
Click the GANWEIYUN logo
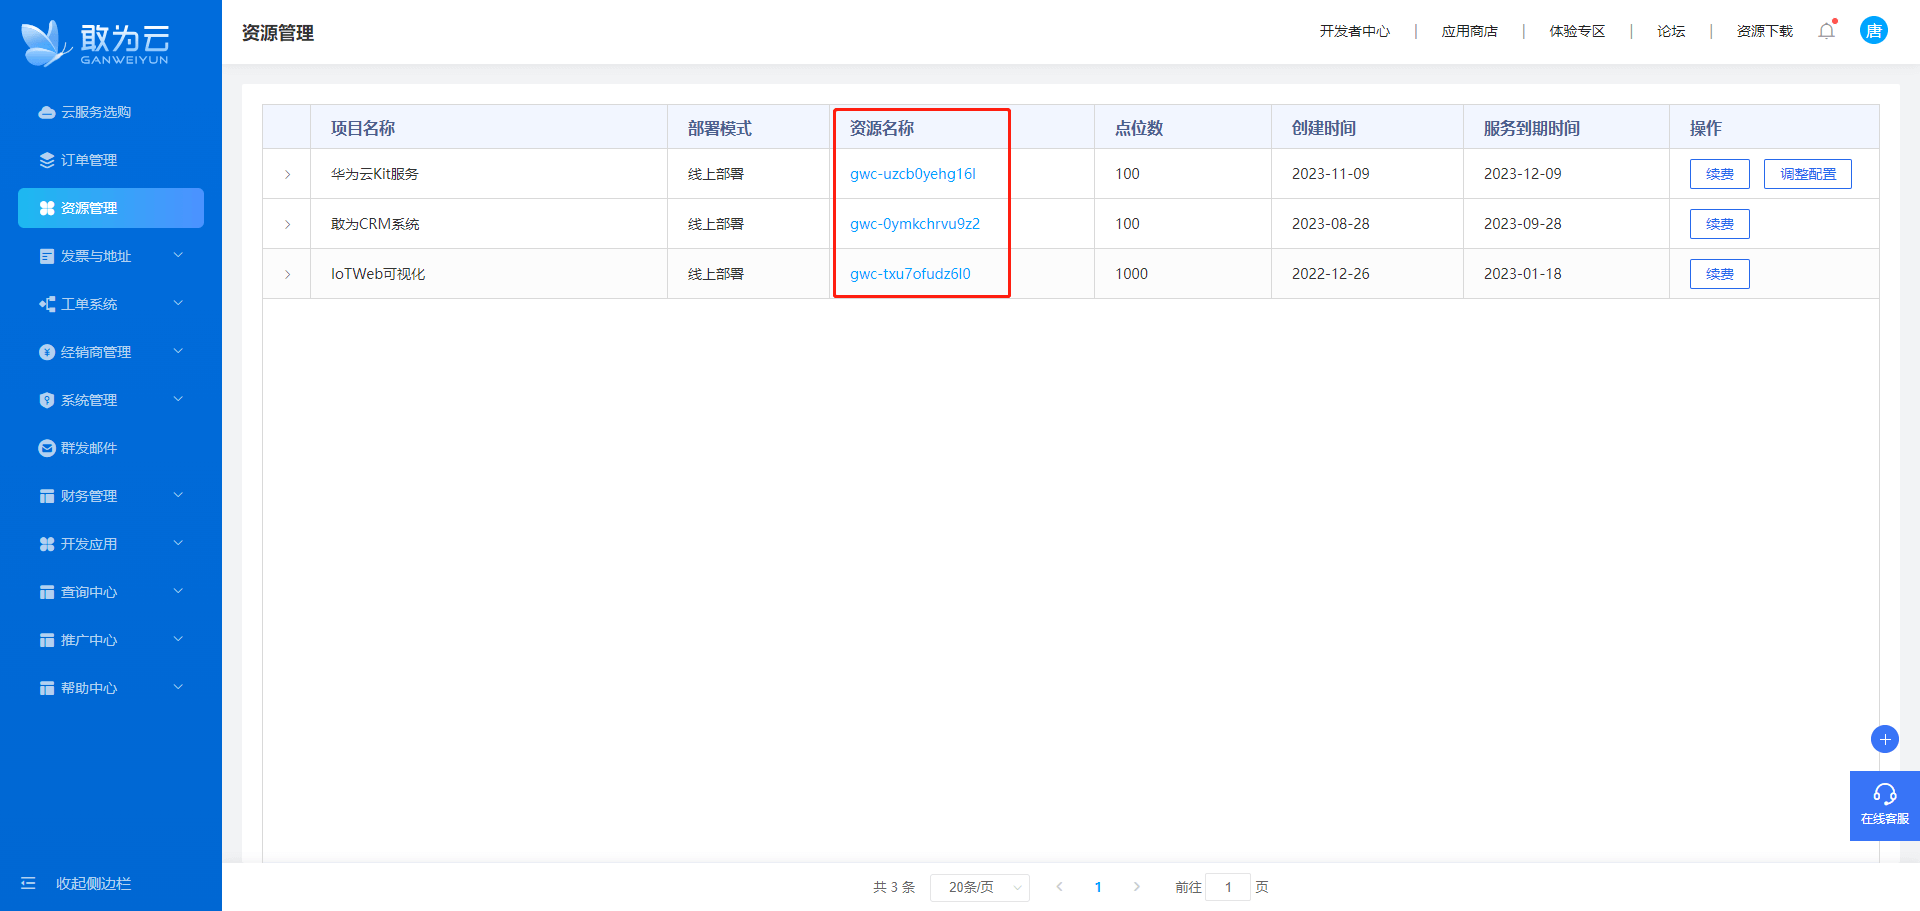[96, 44]
